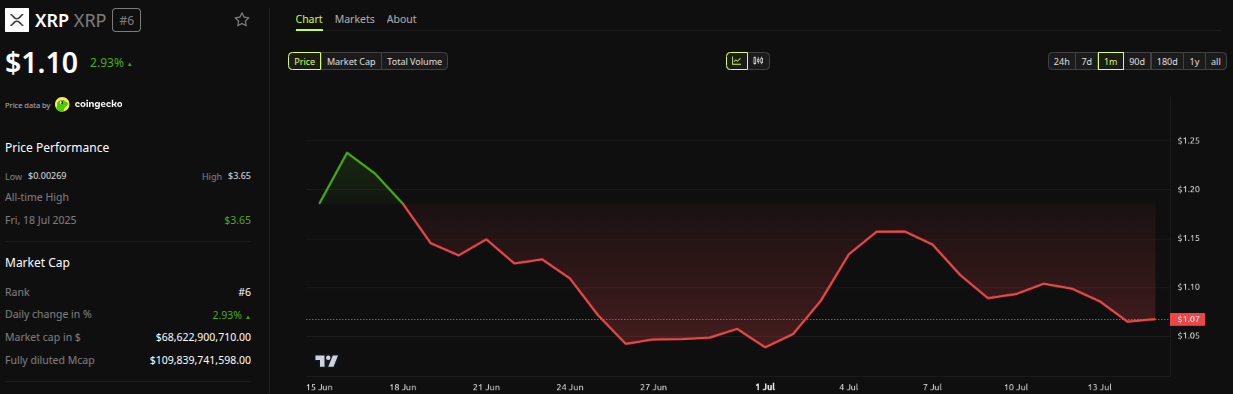The image size is (1233, 394).
Task: Select the Market Cap chart mode
Action: pyautogui.click(x=352, y=61)
